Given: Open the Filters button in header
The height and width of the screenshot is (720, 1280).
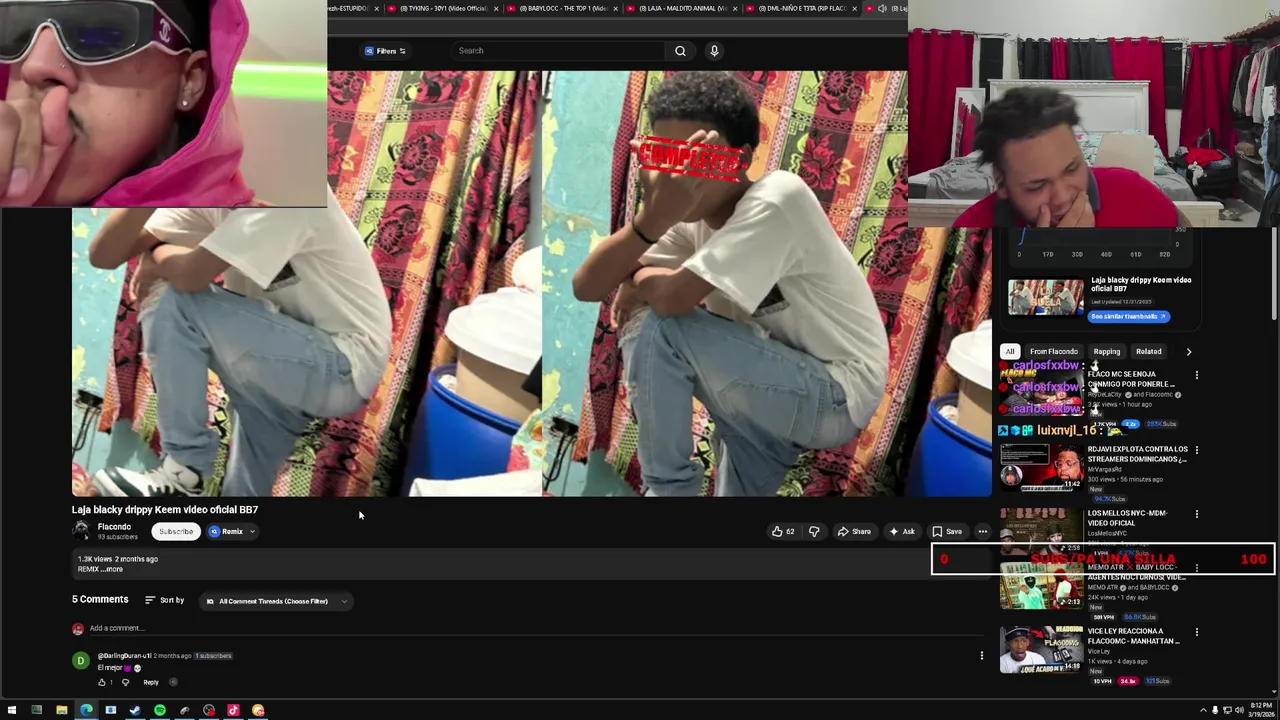Looking at the screenshot, I should click(385, 51).
